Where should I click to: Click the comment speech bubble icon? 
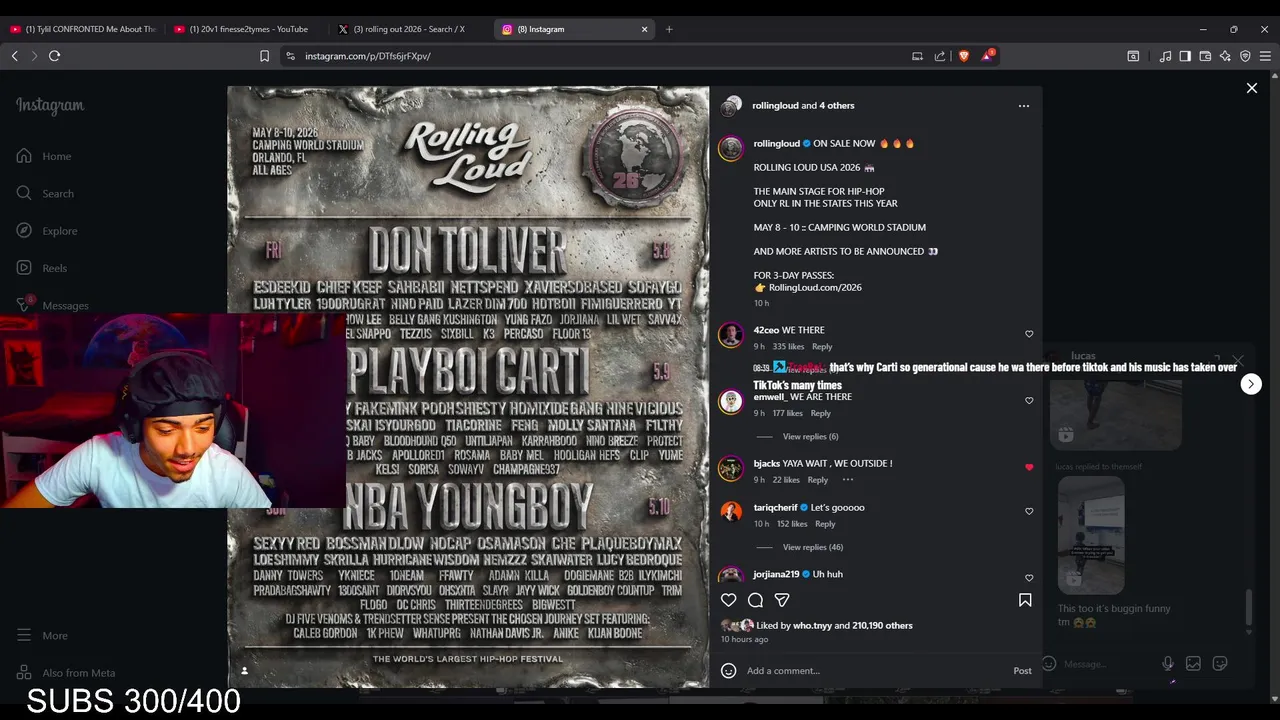tap(755, 600)
